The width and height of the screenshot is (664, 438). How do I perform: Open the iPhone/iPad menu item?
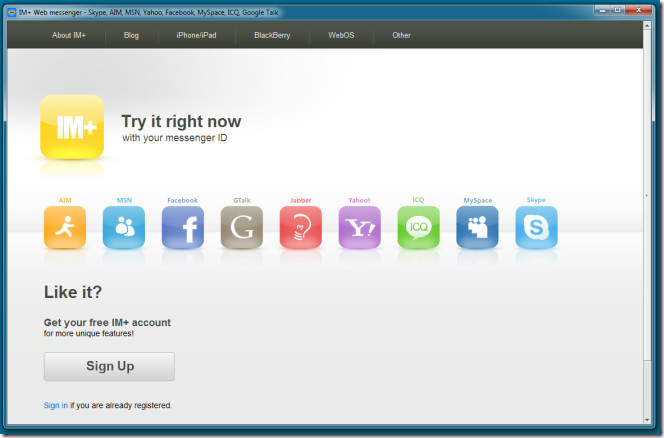(x=196, y=35)
